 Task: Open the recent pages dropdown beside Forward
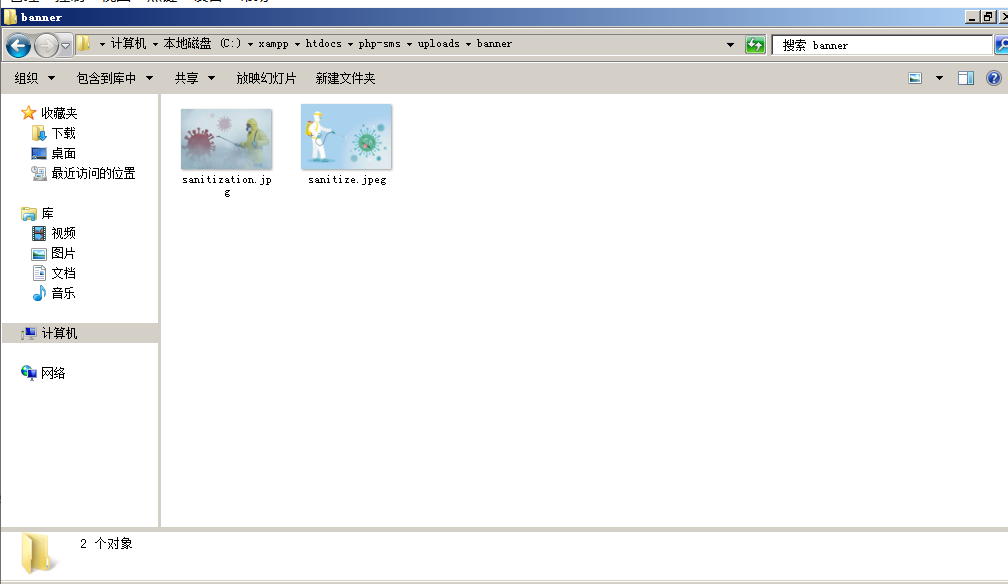(66, 46)
